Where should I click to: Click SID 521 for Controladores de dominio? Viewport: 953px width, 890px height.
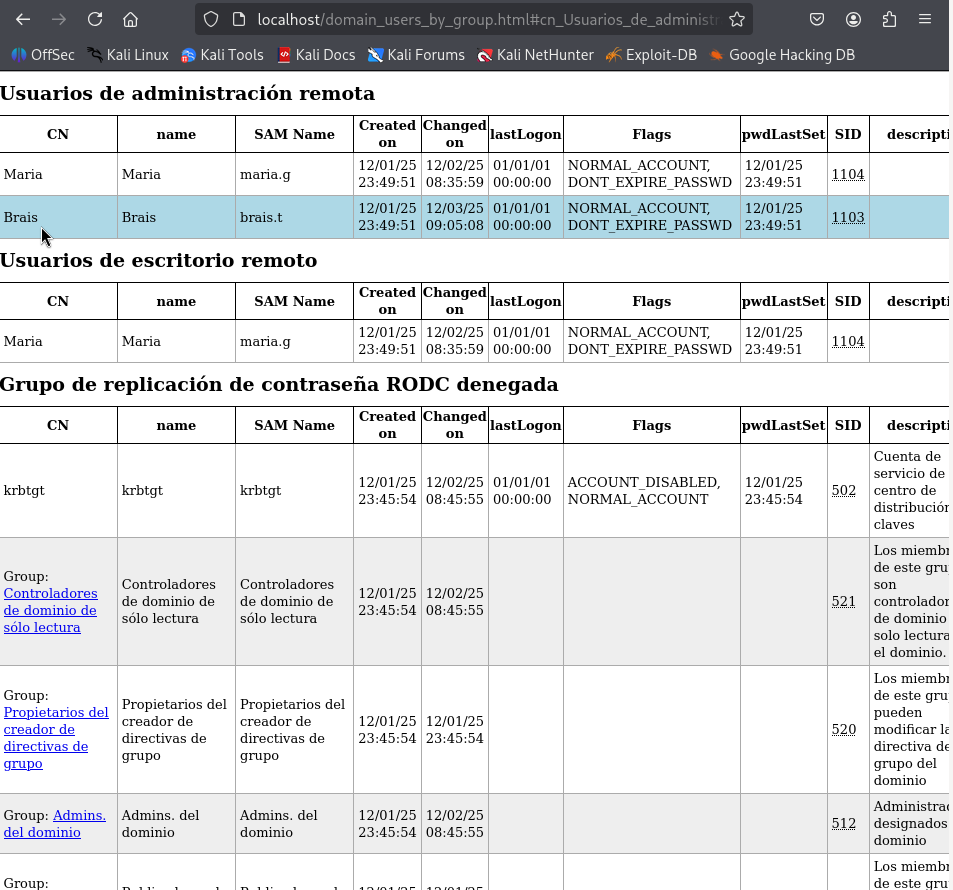click(844, 601)
